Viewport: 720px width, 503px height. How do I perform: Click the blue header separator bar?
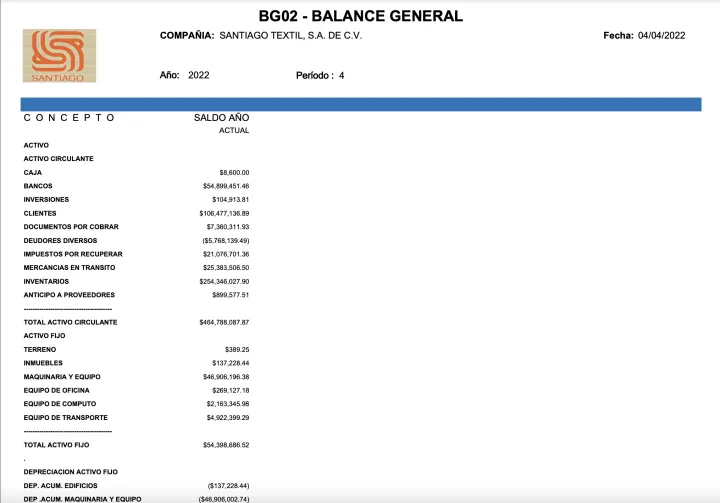[x=360, y=104]
